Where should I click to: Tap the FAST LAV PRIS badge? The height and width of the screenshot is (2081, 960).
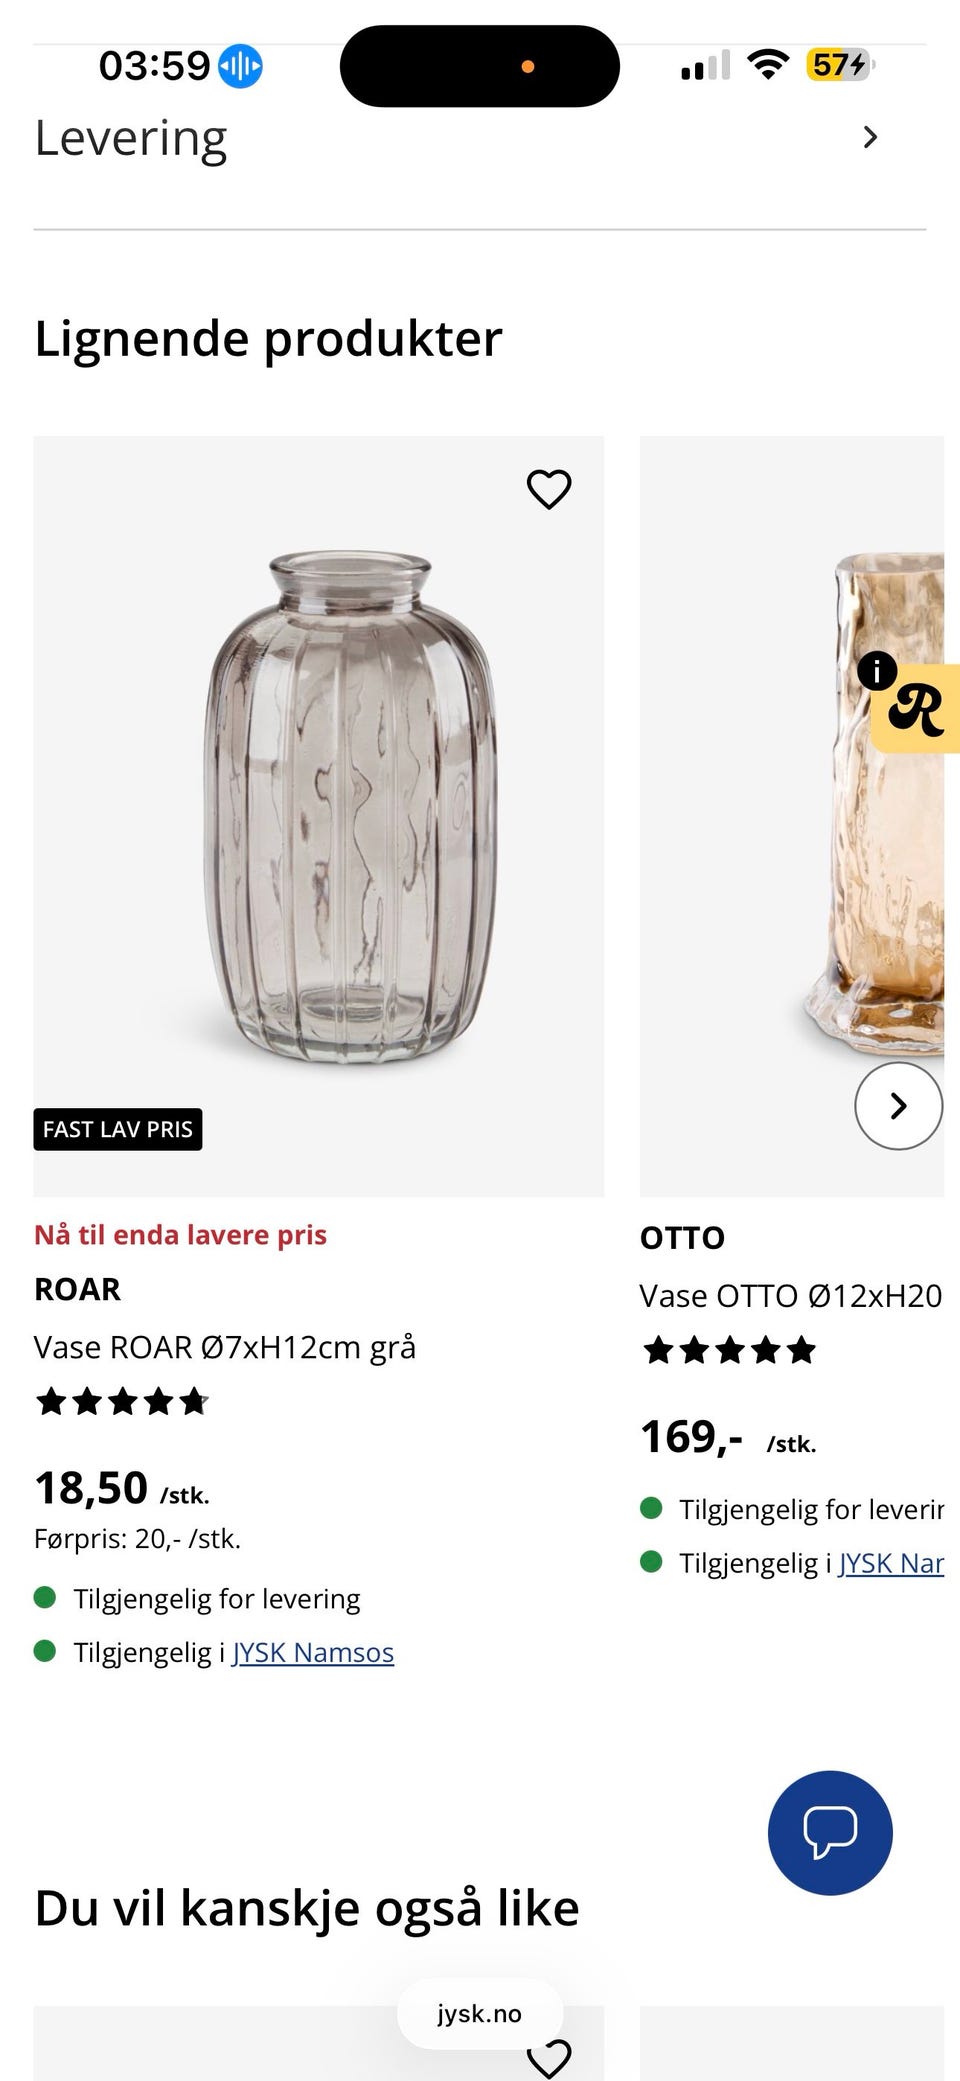point(118,1129)
